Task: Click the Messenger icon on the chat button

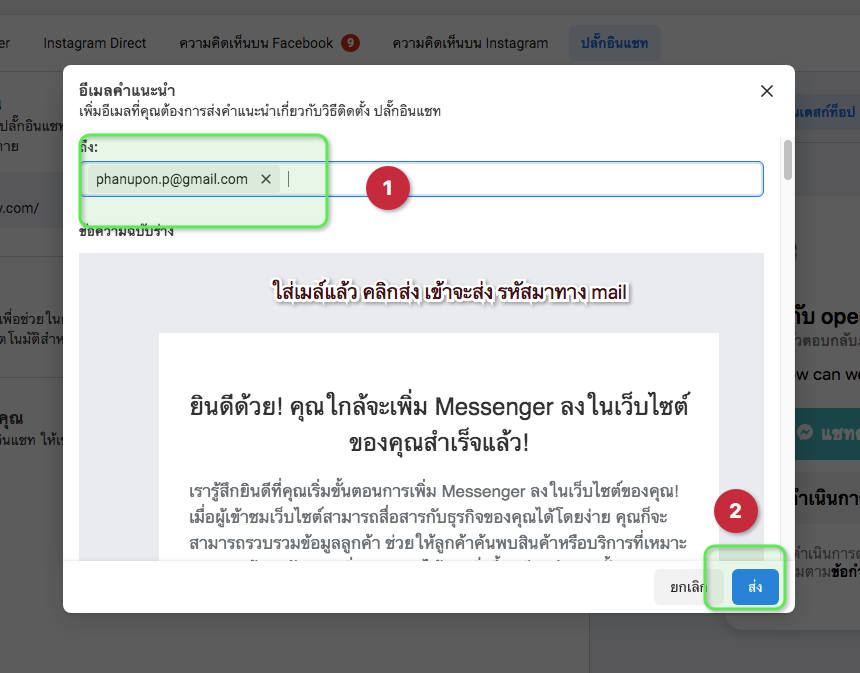Action: (x=804, y=434)
